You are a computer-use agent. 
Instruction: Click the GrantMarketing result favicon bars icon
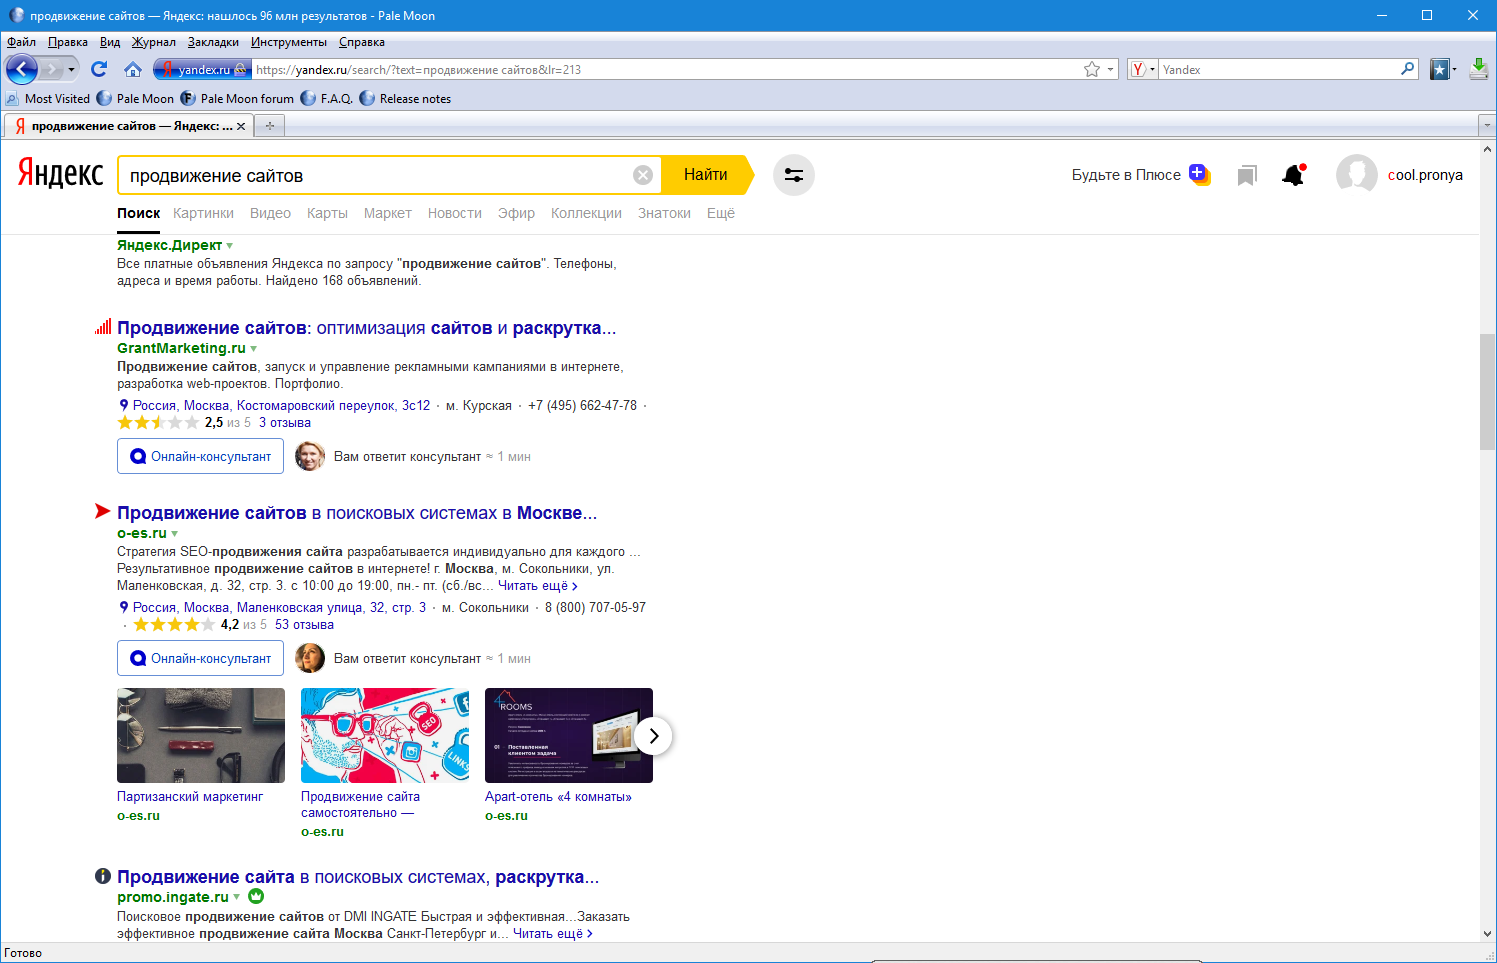tap(103, 326)
